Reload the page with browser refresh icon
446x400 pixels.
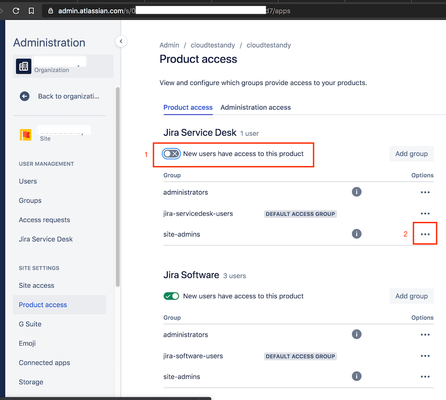click(16, 11)
